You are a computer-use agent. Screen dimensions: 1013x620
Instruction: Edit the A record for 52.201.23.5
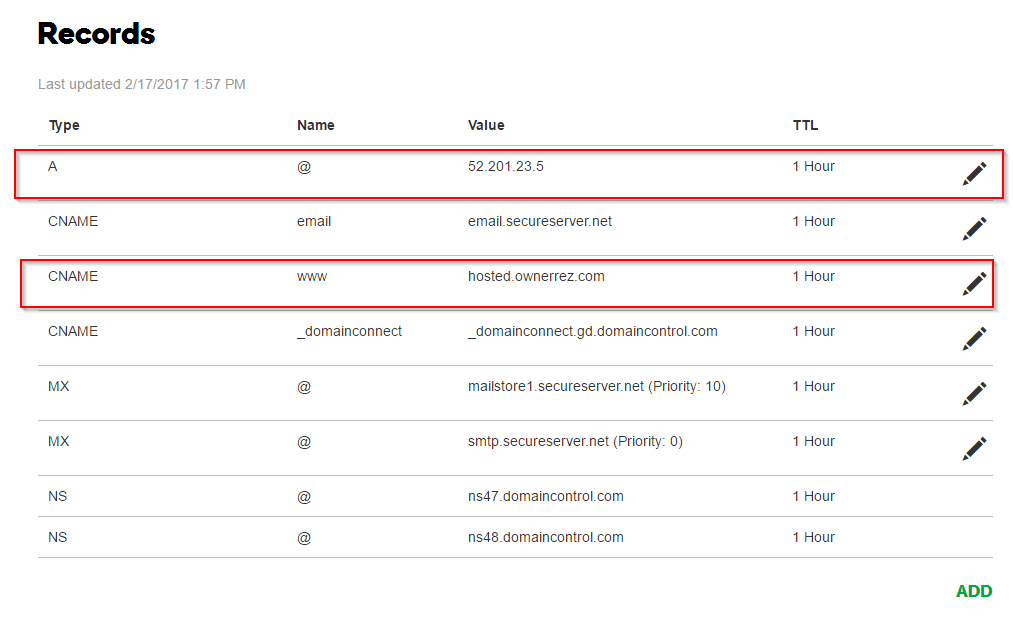[x=974, y=174]
